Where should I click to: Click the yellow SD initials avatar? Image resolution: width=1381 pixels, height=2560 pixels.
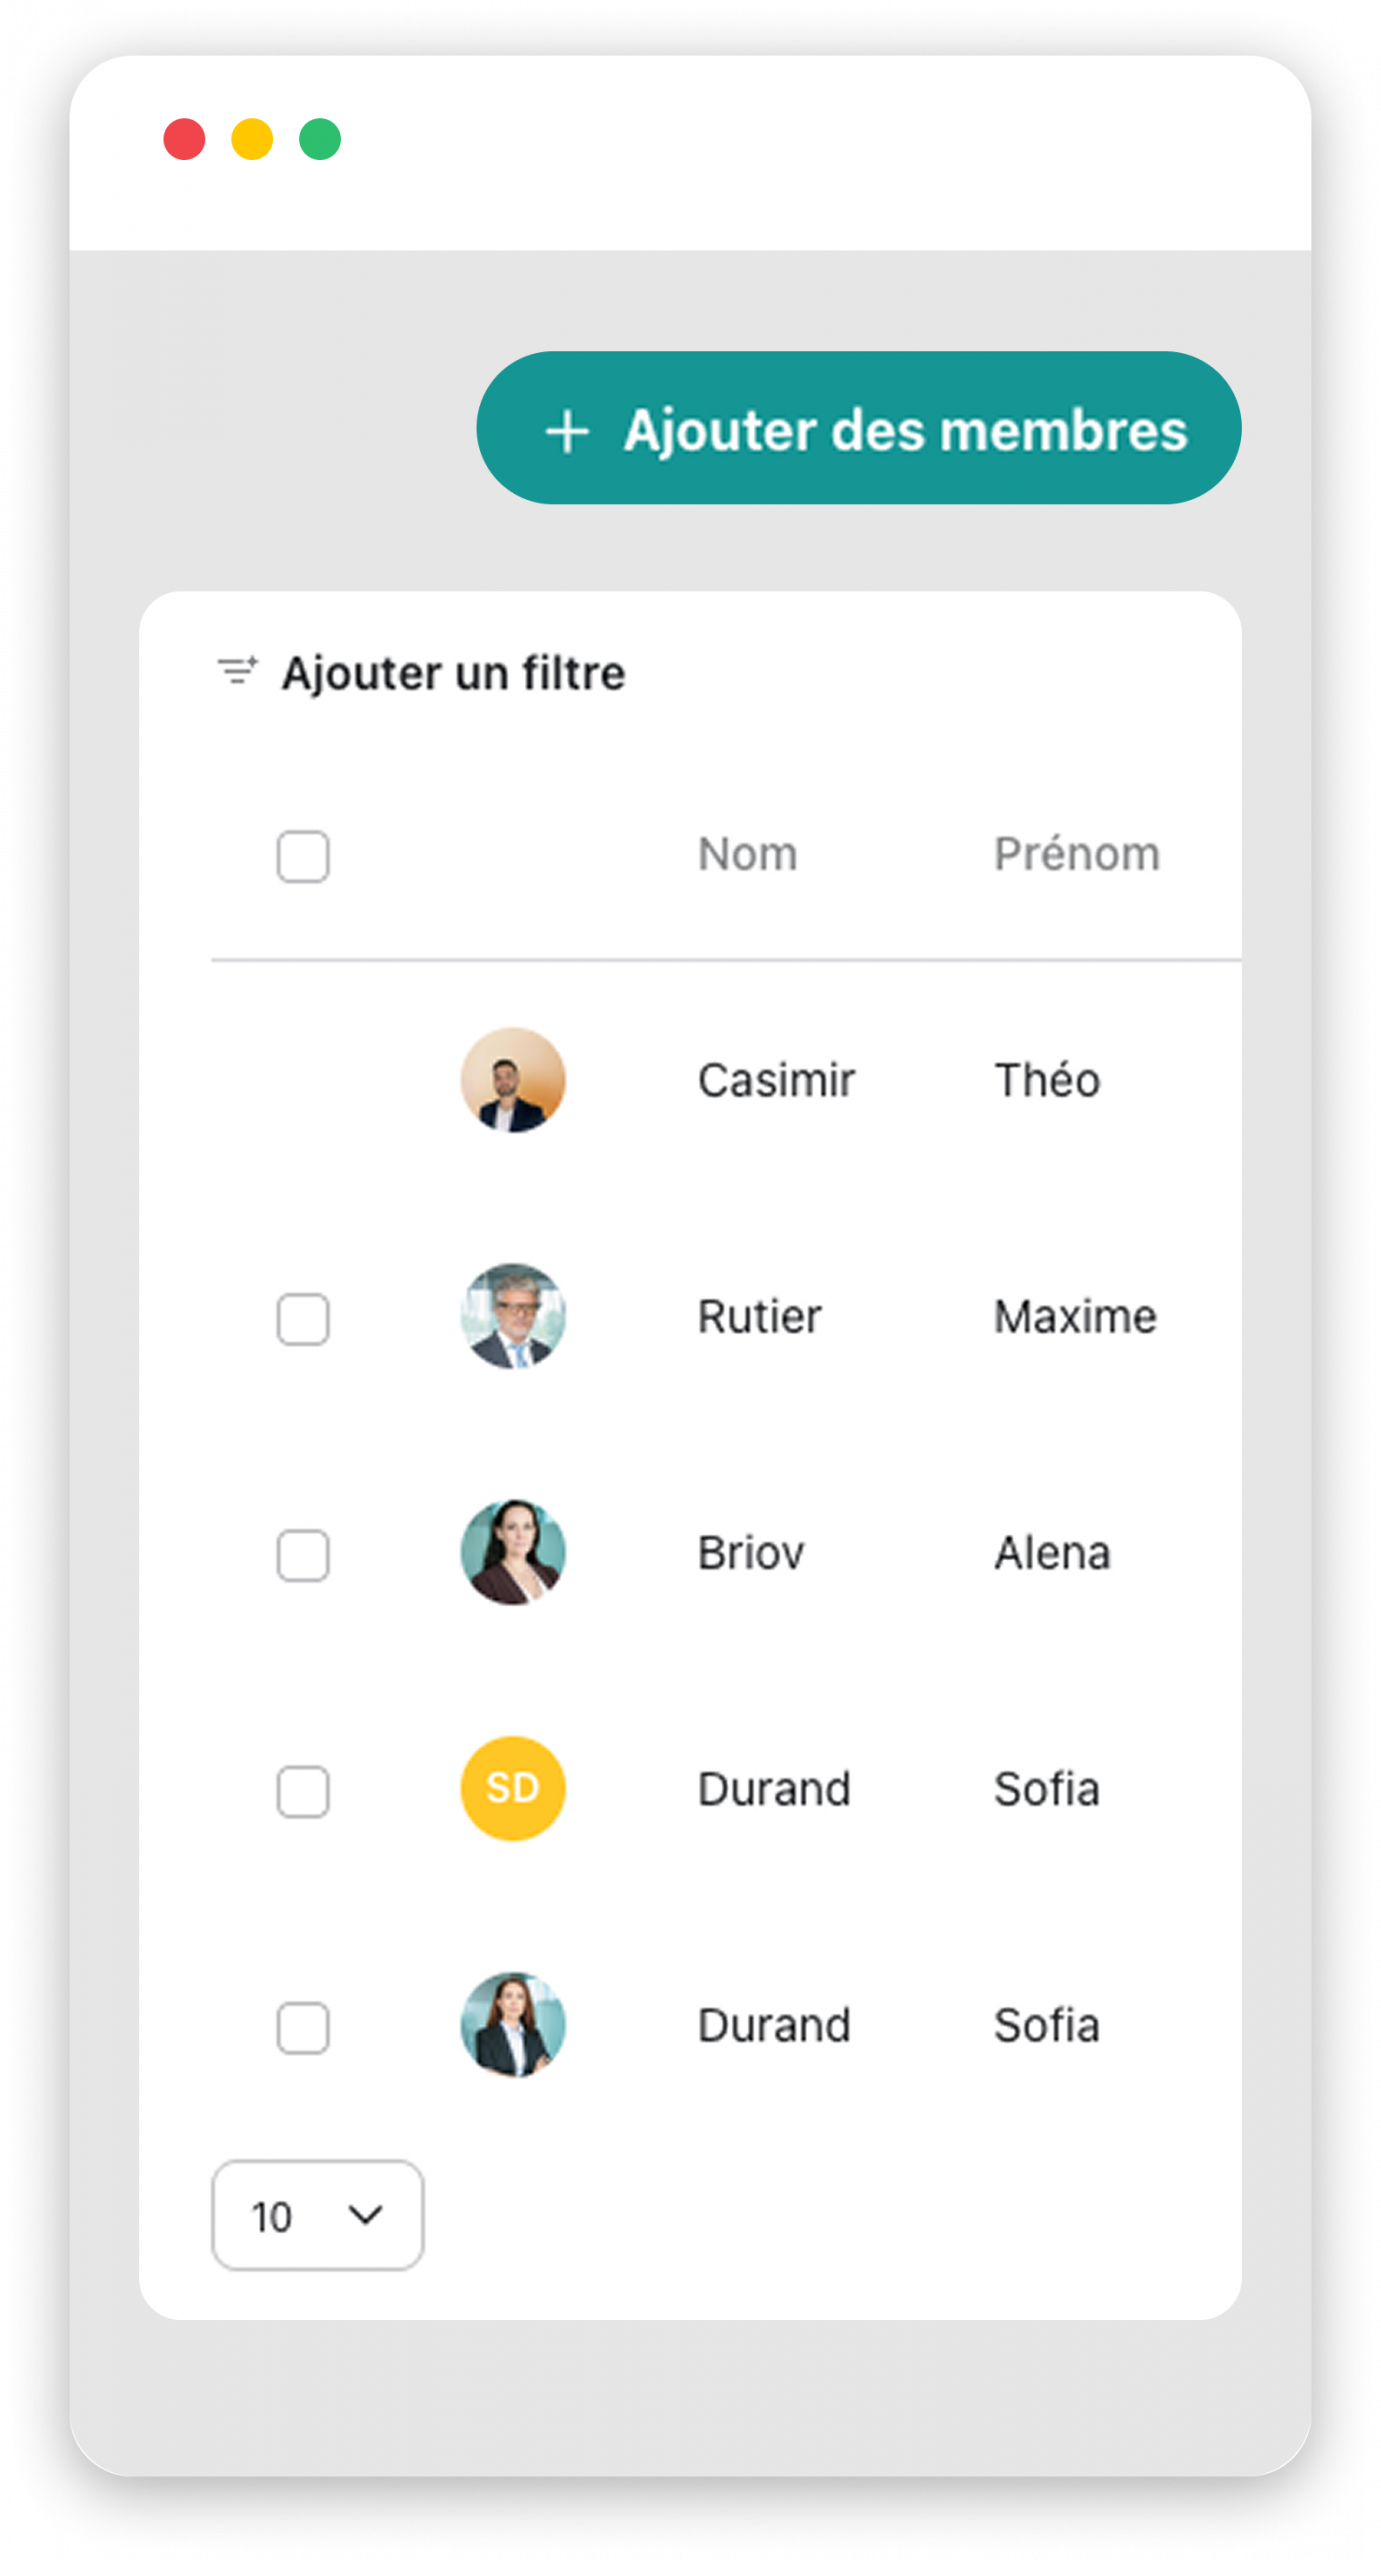pyautogui.click(x=513, y=1788)
